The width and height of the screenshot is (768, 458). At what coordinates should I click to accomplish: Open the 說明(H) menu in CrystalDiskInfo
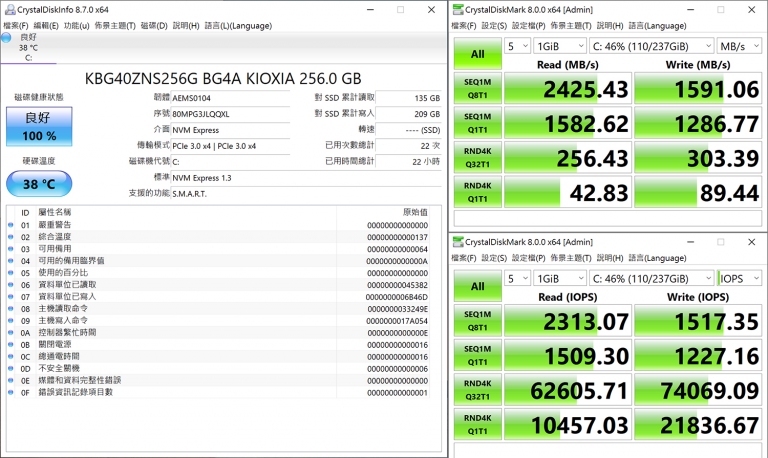click(186, 25)
